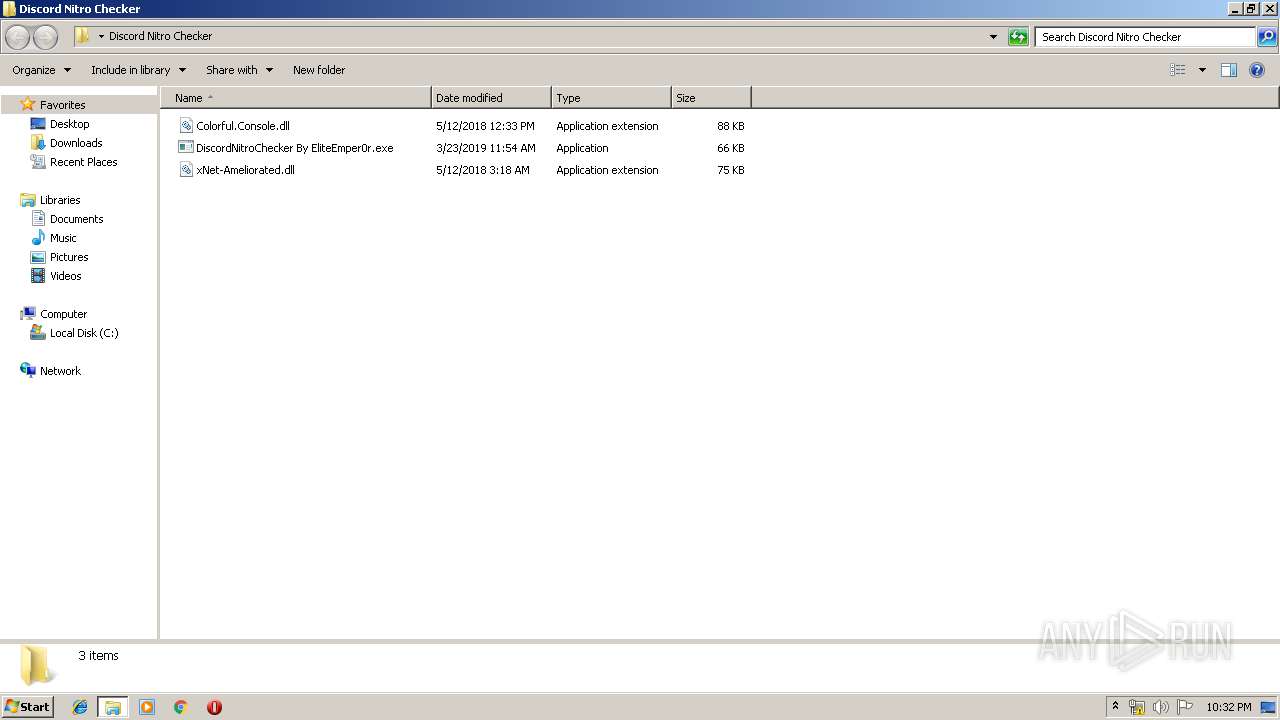Click the Show desktop tray button
1280x720 pixels.
(1268, 707)
